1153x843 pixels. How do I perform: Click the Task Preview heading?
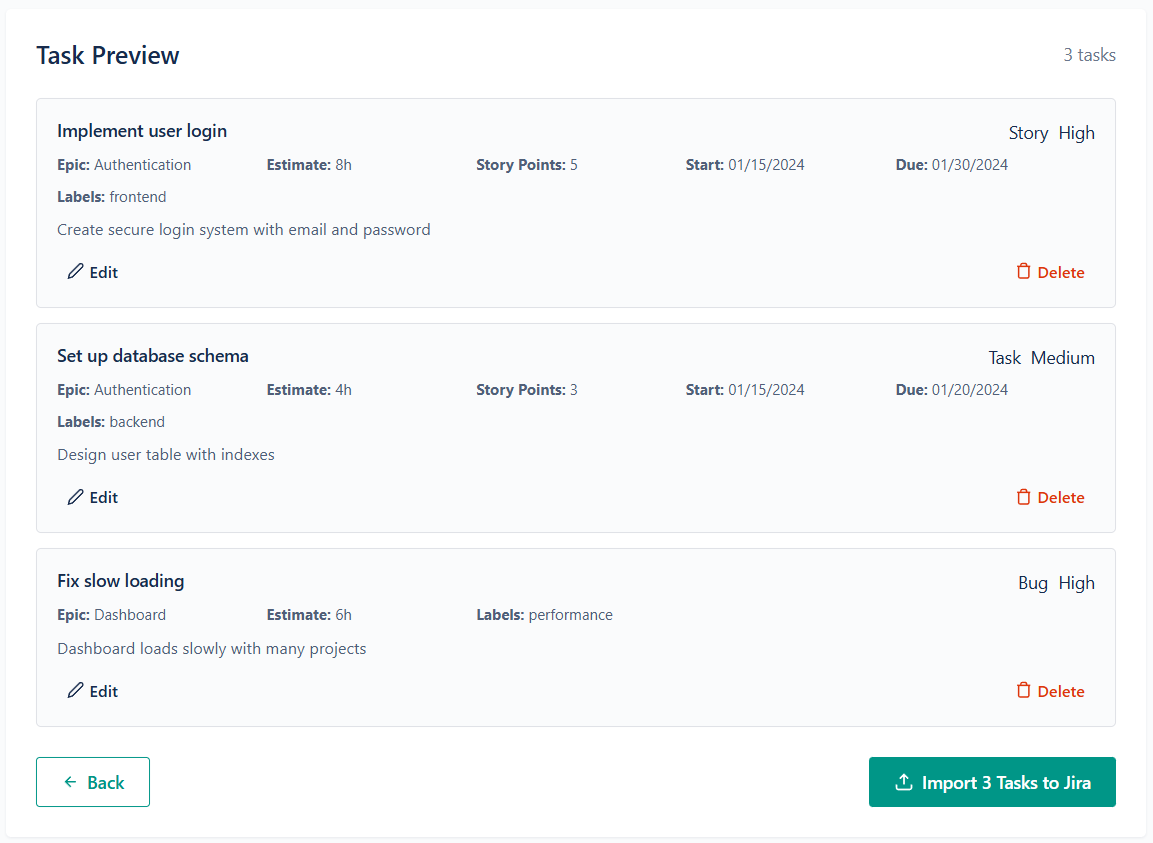[107, 55]
